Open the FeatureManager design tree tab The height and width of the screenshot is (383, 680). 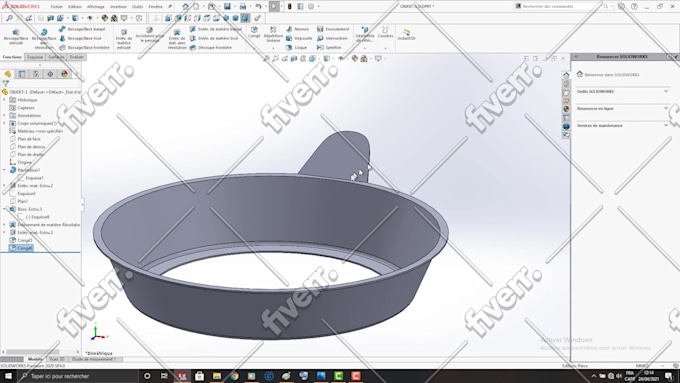(x=8, y=74)
